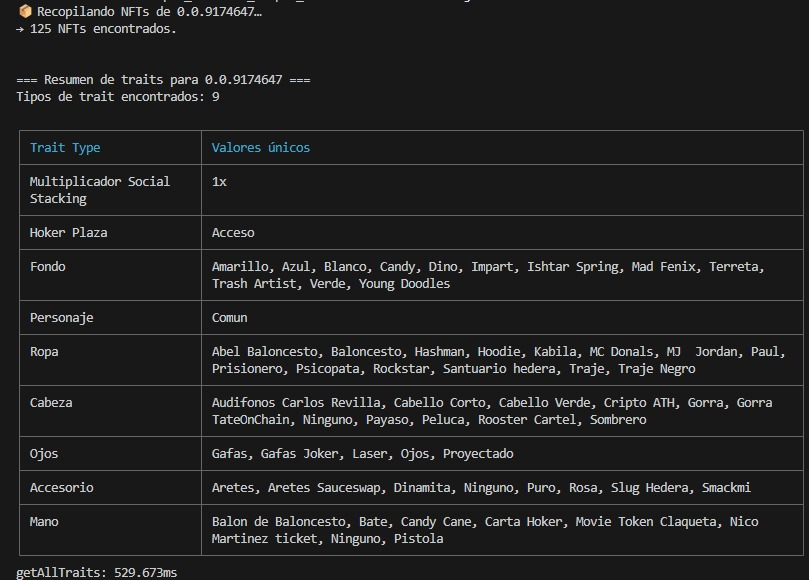Click the "Young Doodles" value in Fondo row
Screen dimensions: 809x580
coord(404,284)
